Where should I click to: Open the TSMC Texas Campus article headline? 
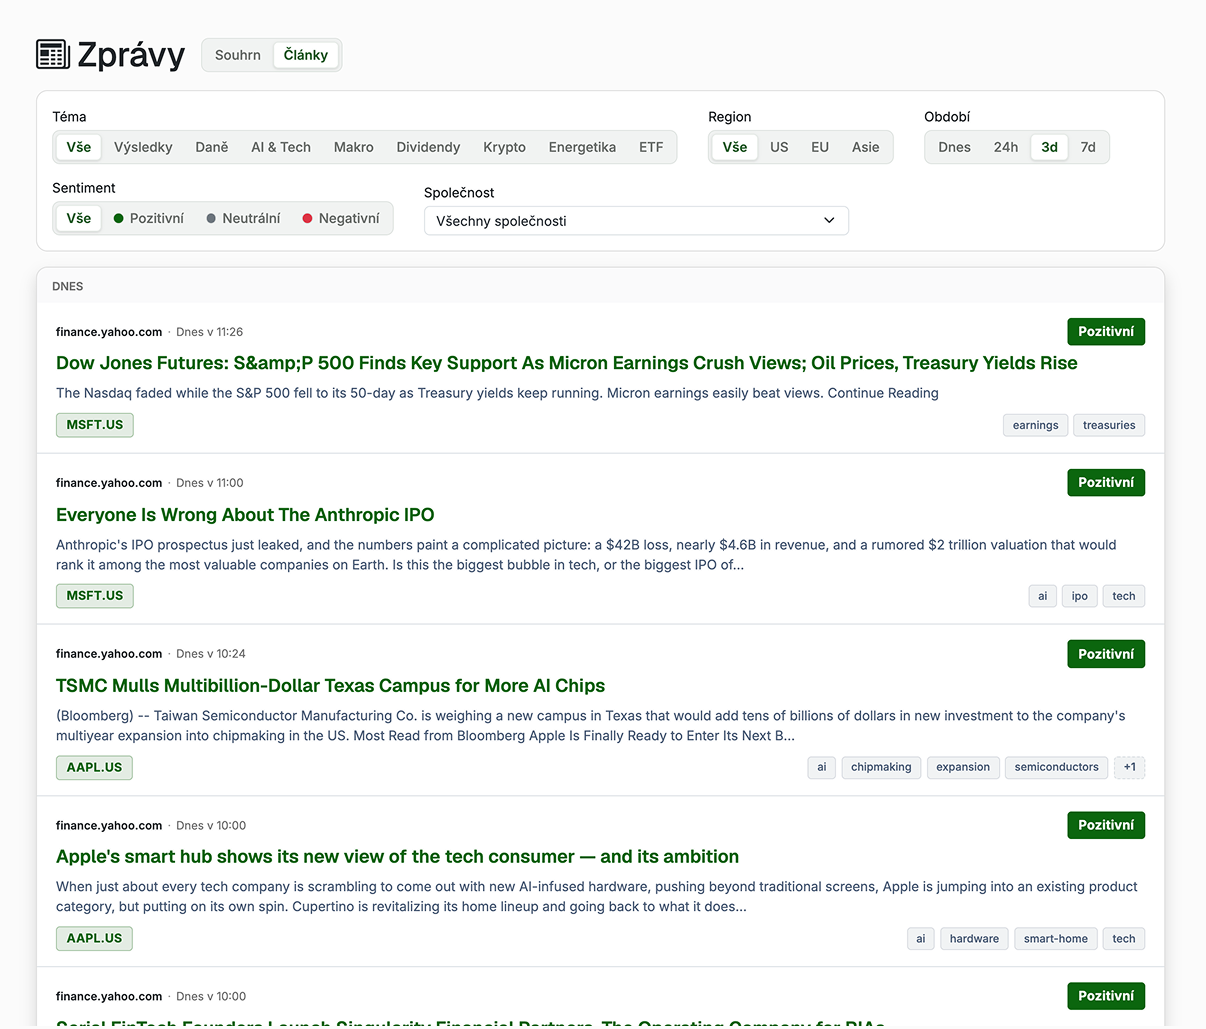[330, 686]
